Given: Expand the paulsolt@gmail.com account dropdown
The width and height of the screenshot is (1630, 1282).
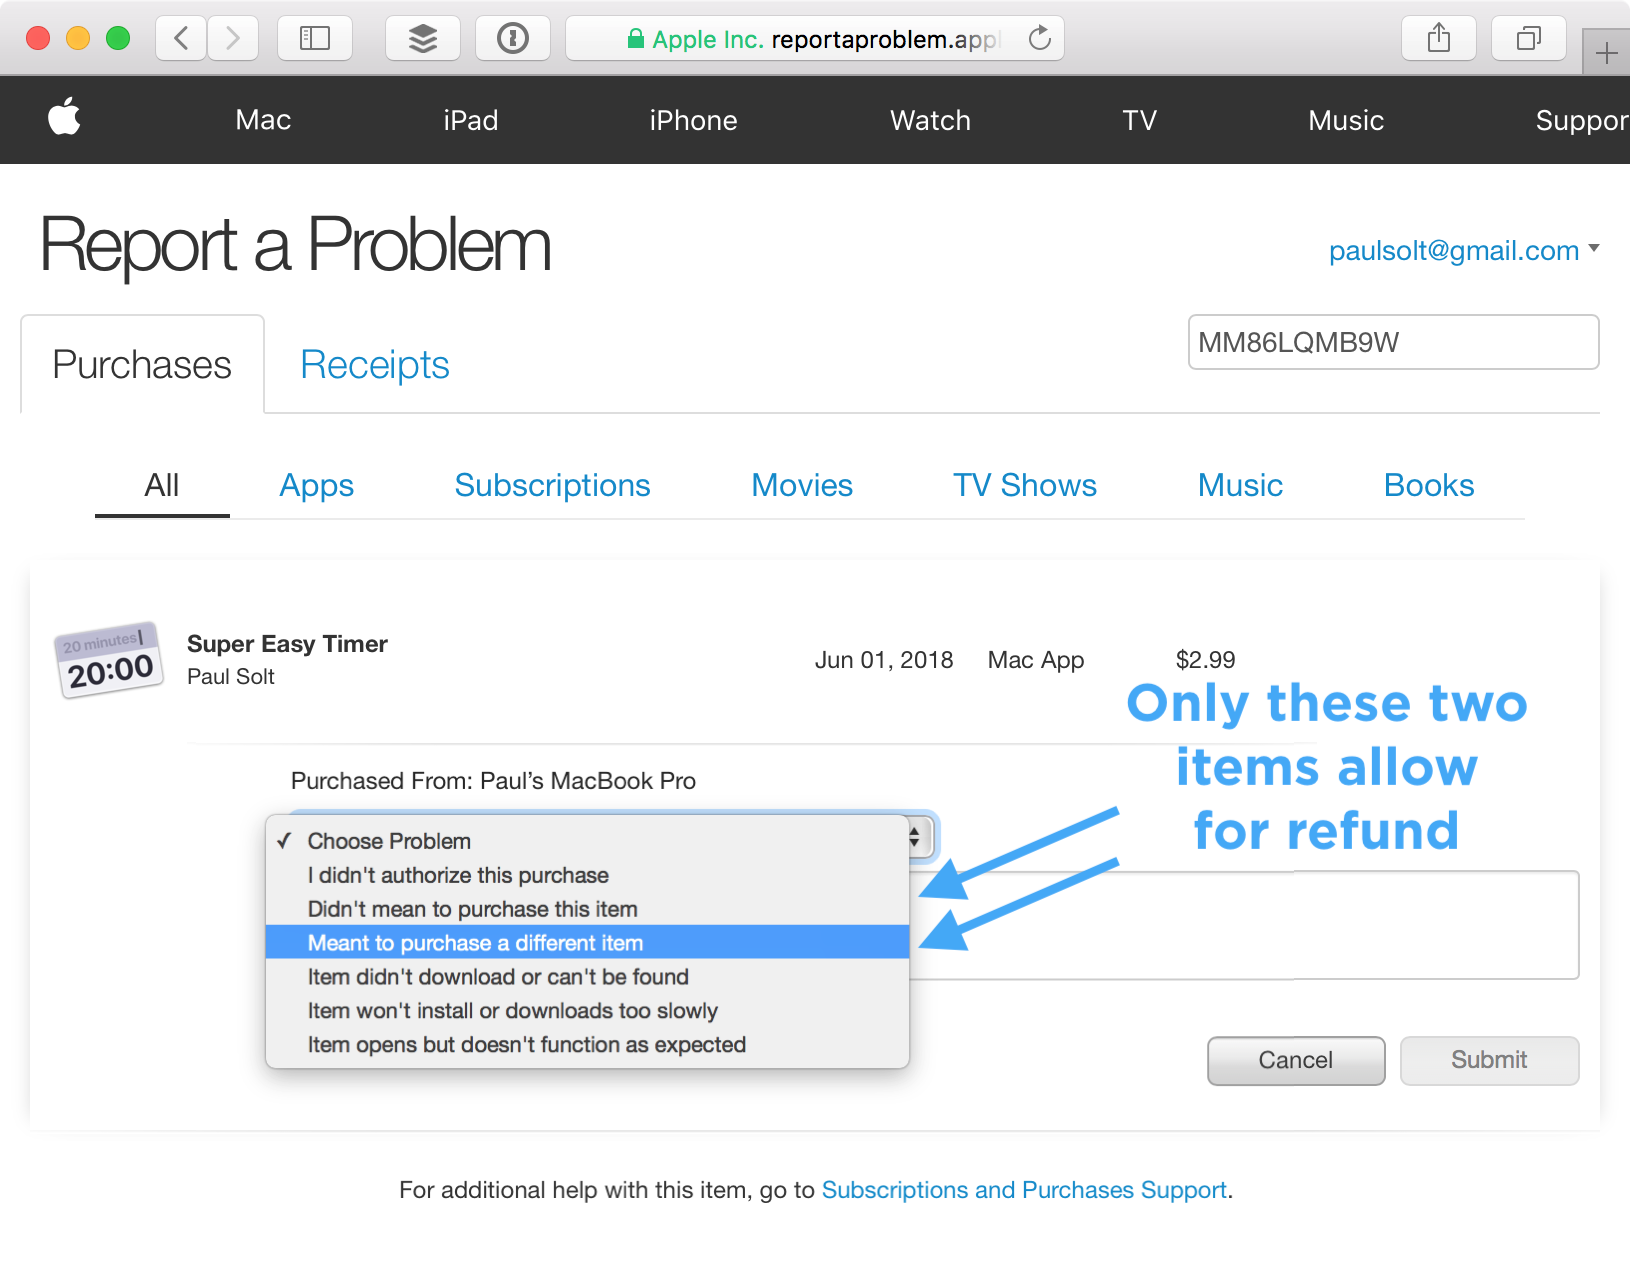Looking at the screenshot, I should coord(1464,250).
